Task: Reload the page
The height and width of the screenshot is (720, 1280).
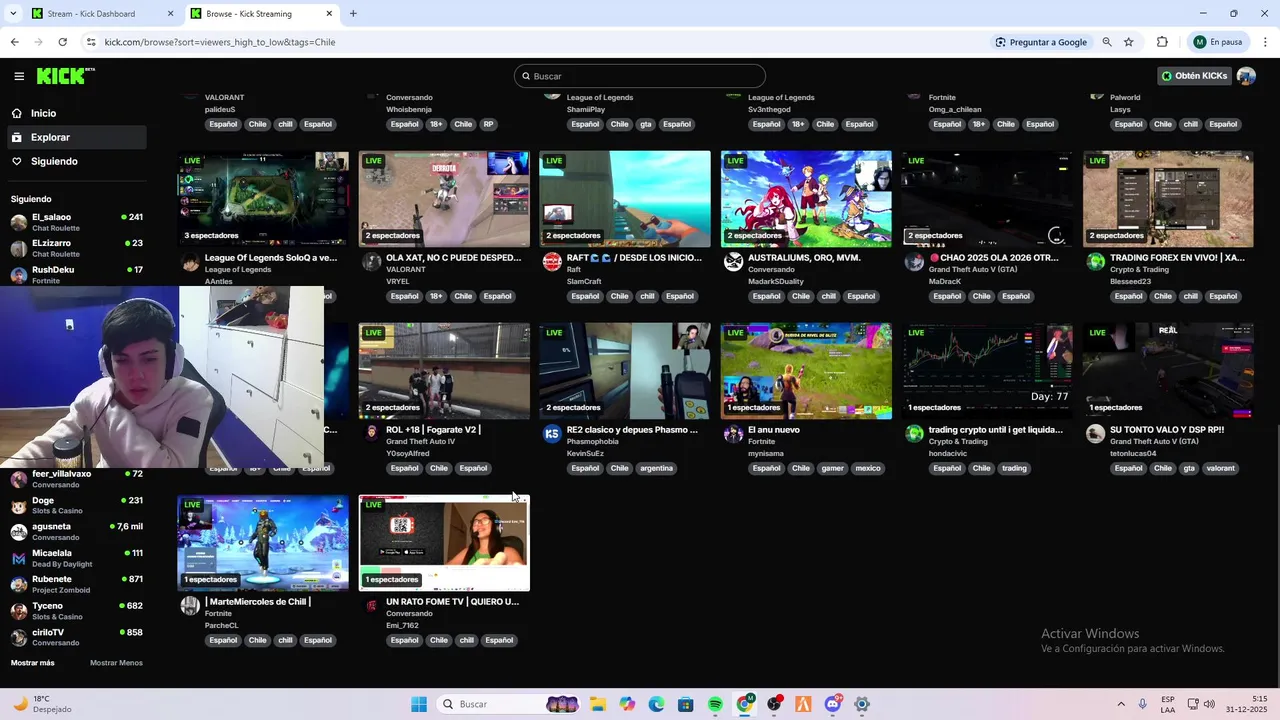Action: point(62,42)
